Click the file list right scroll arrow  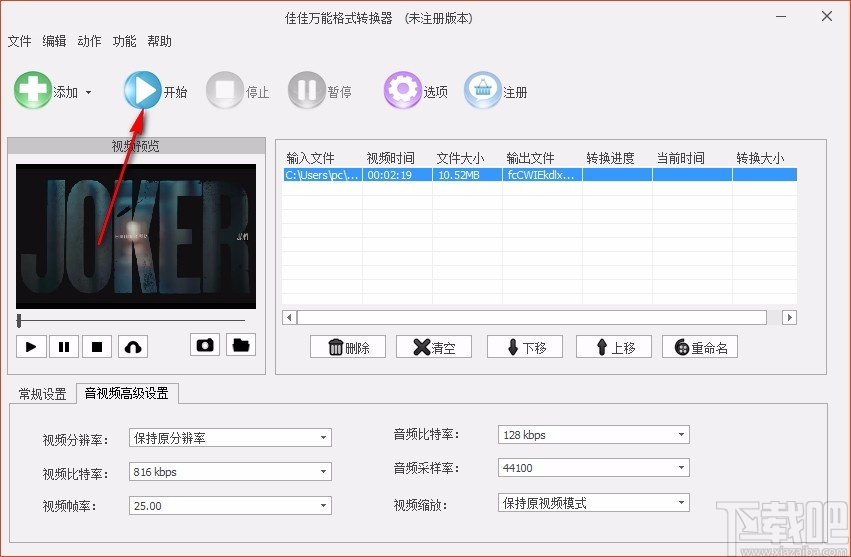click(x=789, y=317)
